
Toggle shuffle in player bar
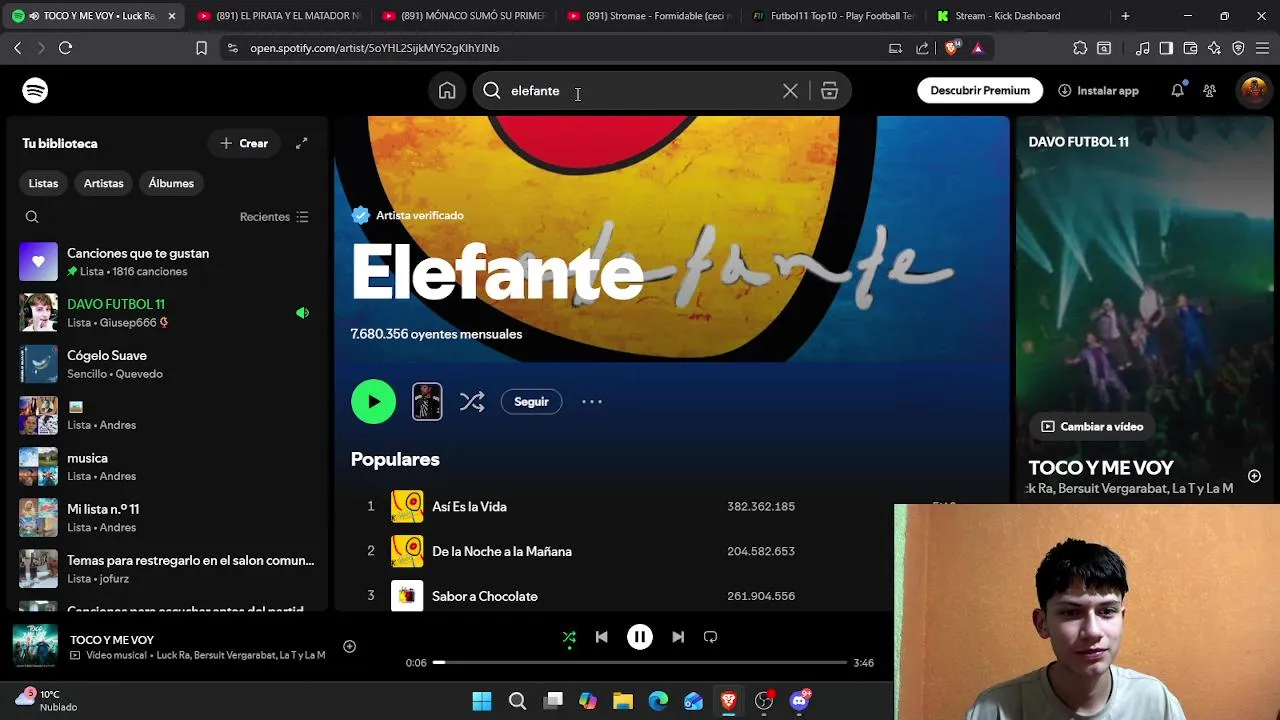(569, 637)
